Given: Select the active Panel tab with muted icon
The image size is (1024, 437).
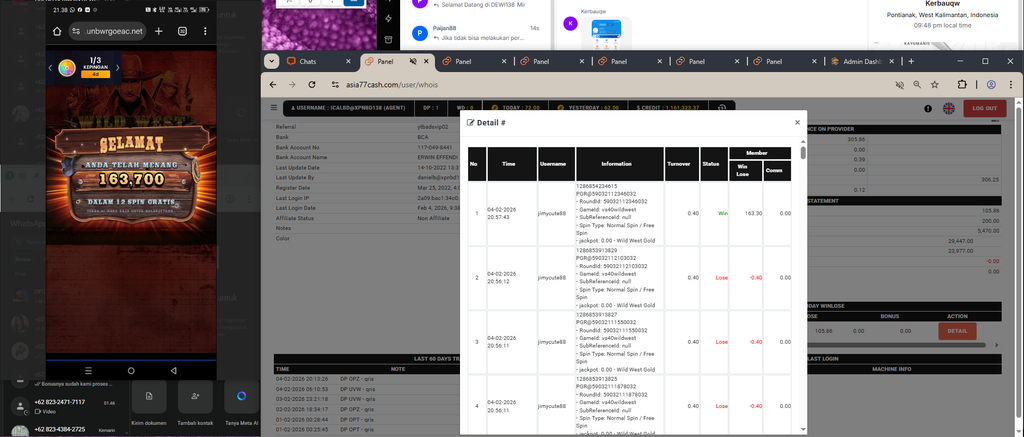Looking at the screenshot, I should [397, 61].
